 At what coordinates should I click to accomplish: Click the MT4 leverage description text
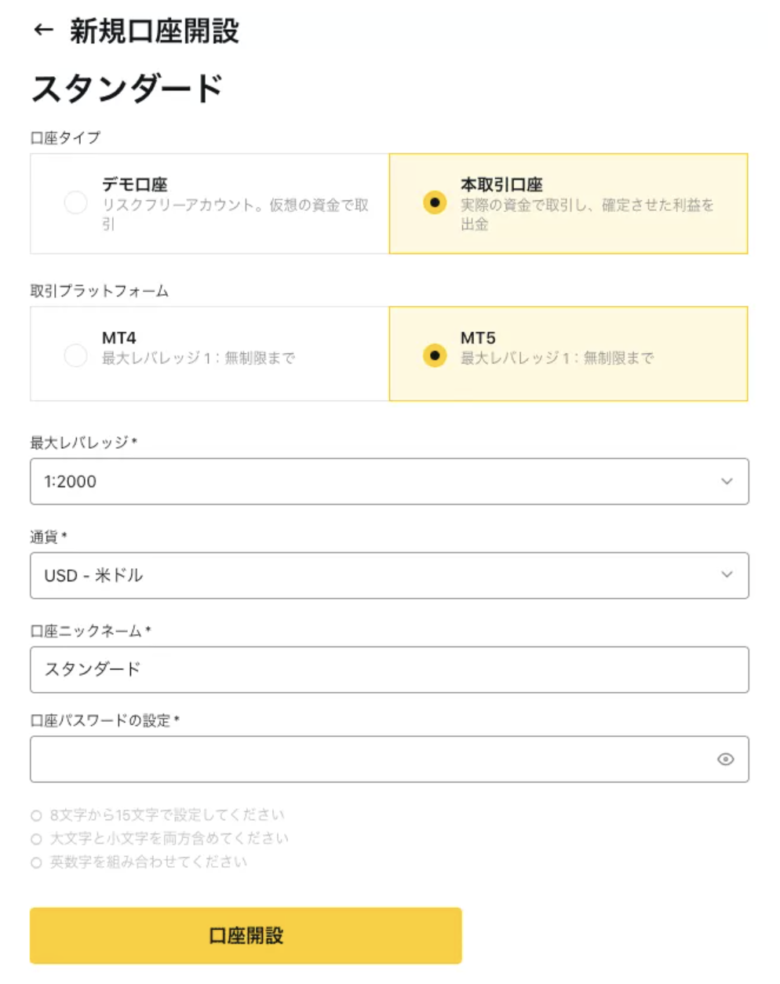click(x=198, y=358)
